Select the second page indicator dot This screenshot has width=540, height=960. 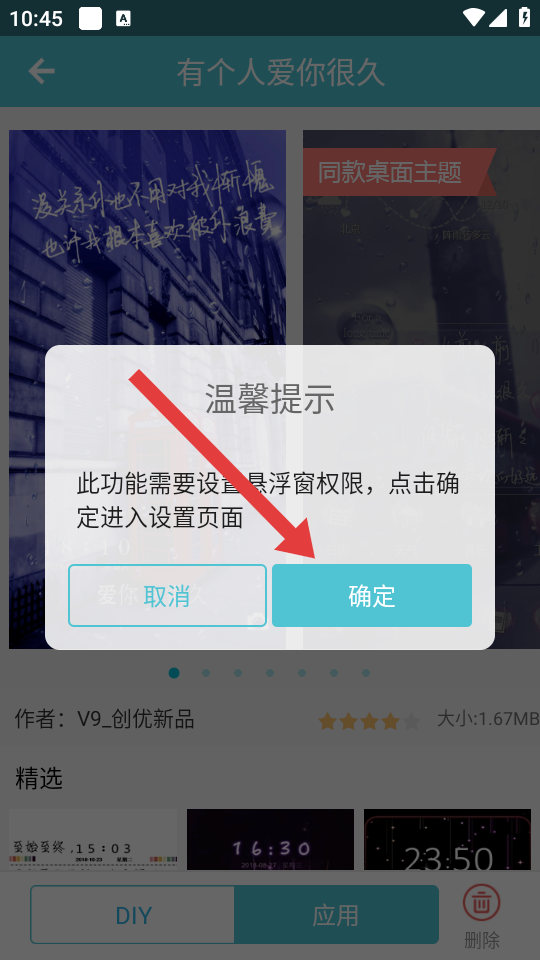click(x=206, y=673)
